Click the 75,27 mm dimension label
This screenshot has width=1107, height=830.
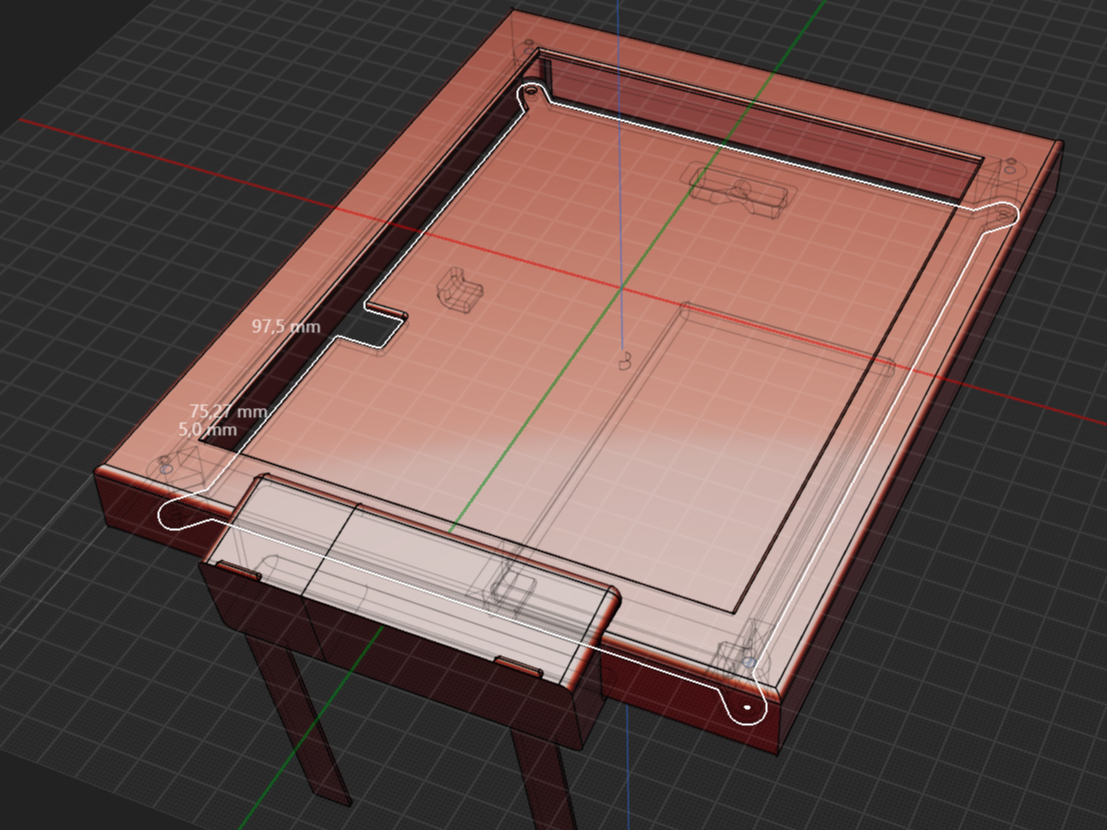point(228,411)
